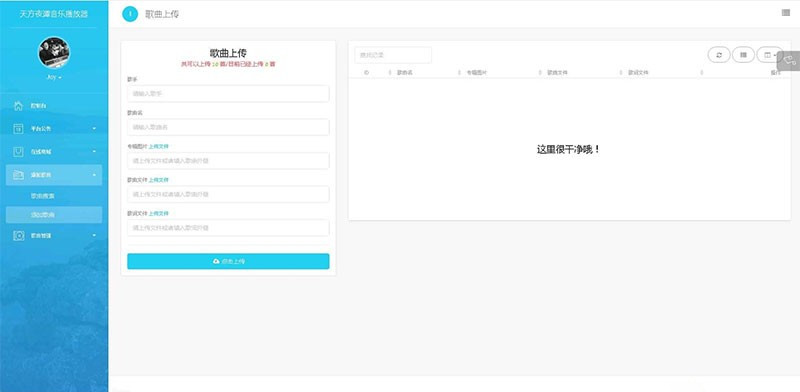This screenshot has width=800, height=392.
Task: Click the refresh icon button above the table
Action: (719, 55)
